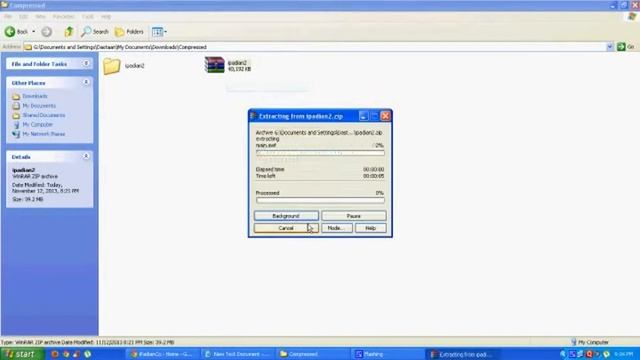Open the View menu
The image size is (640, 360).
40,17
